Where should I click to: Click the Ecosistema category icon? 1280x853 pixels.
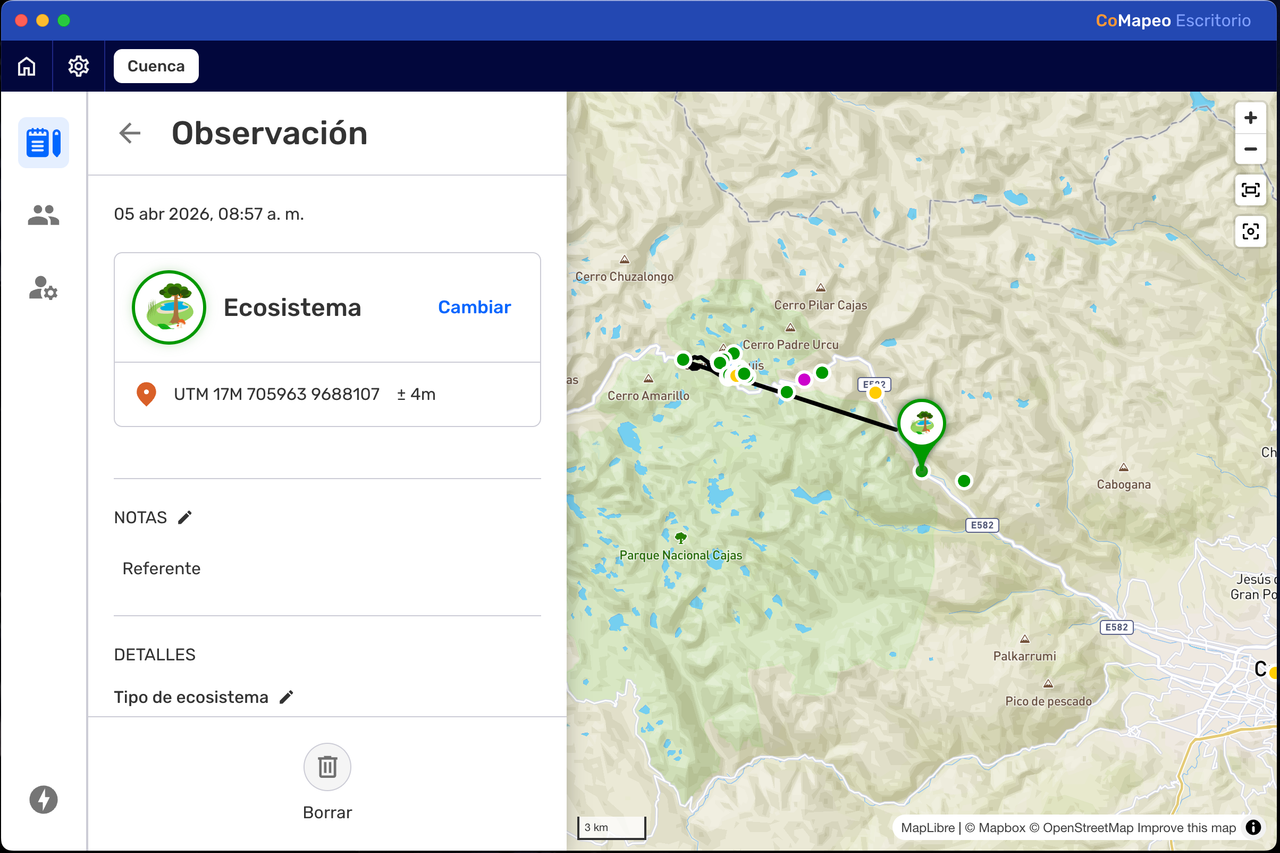click(169, 307)
